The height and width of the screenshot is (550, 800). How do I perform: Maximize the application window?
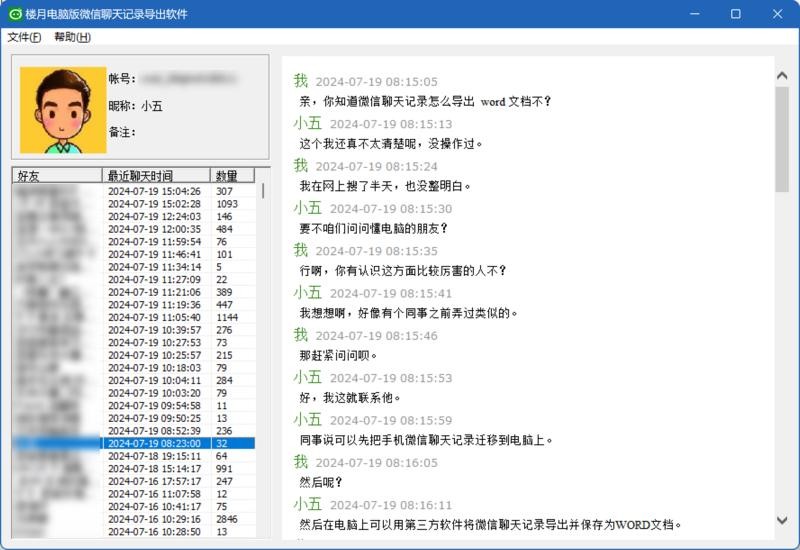[736, 14]
